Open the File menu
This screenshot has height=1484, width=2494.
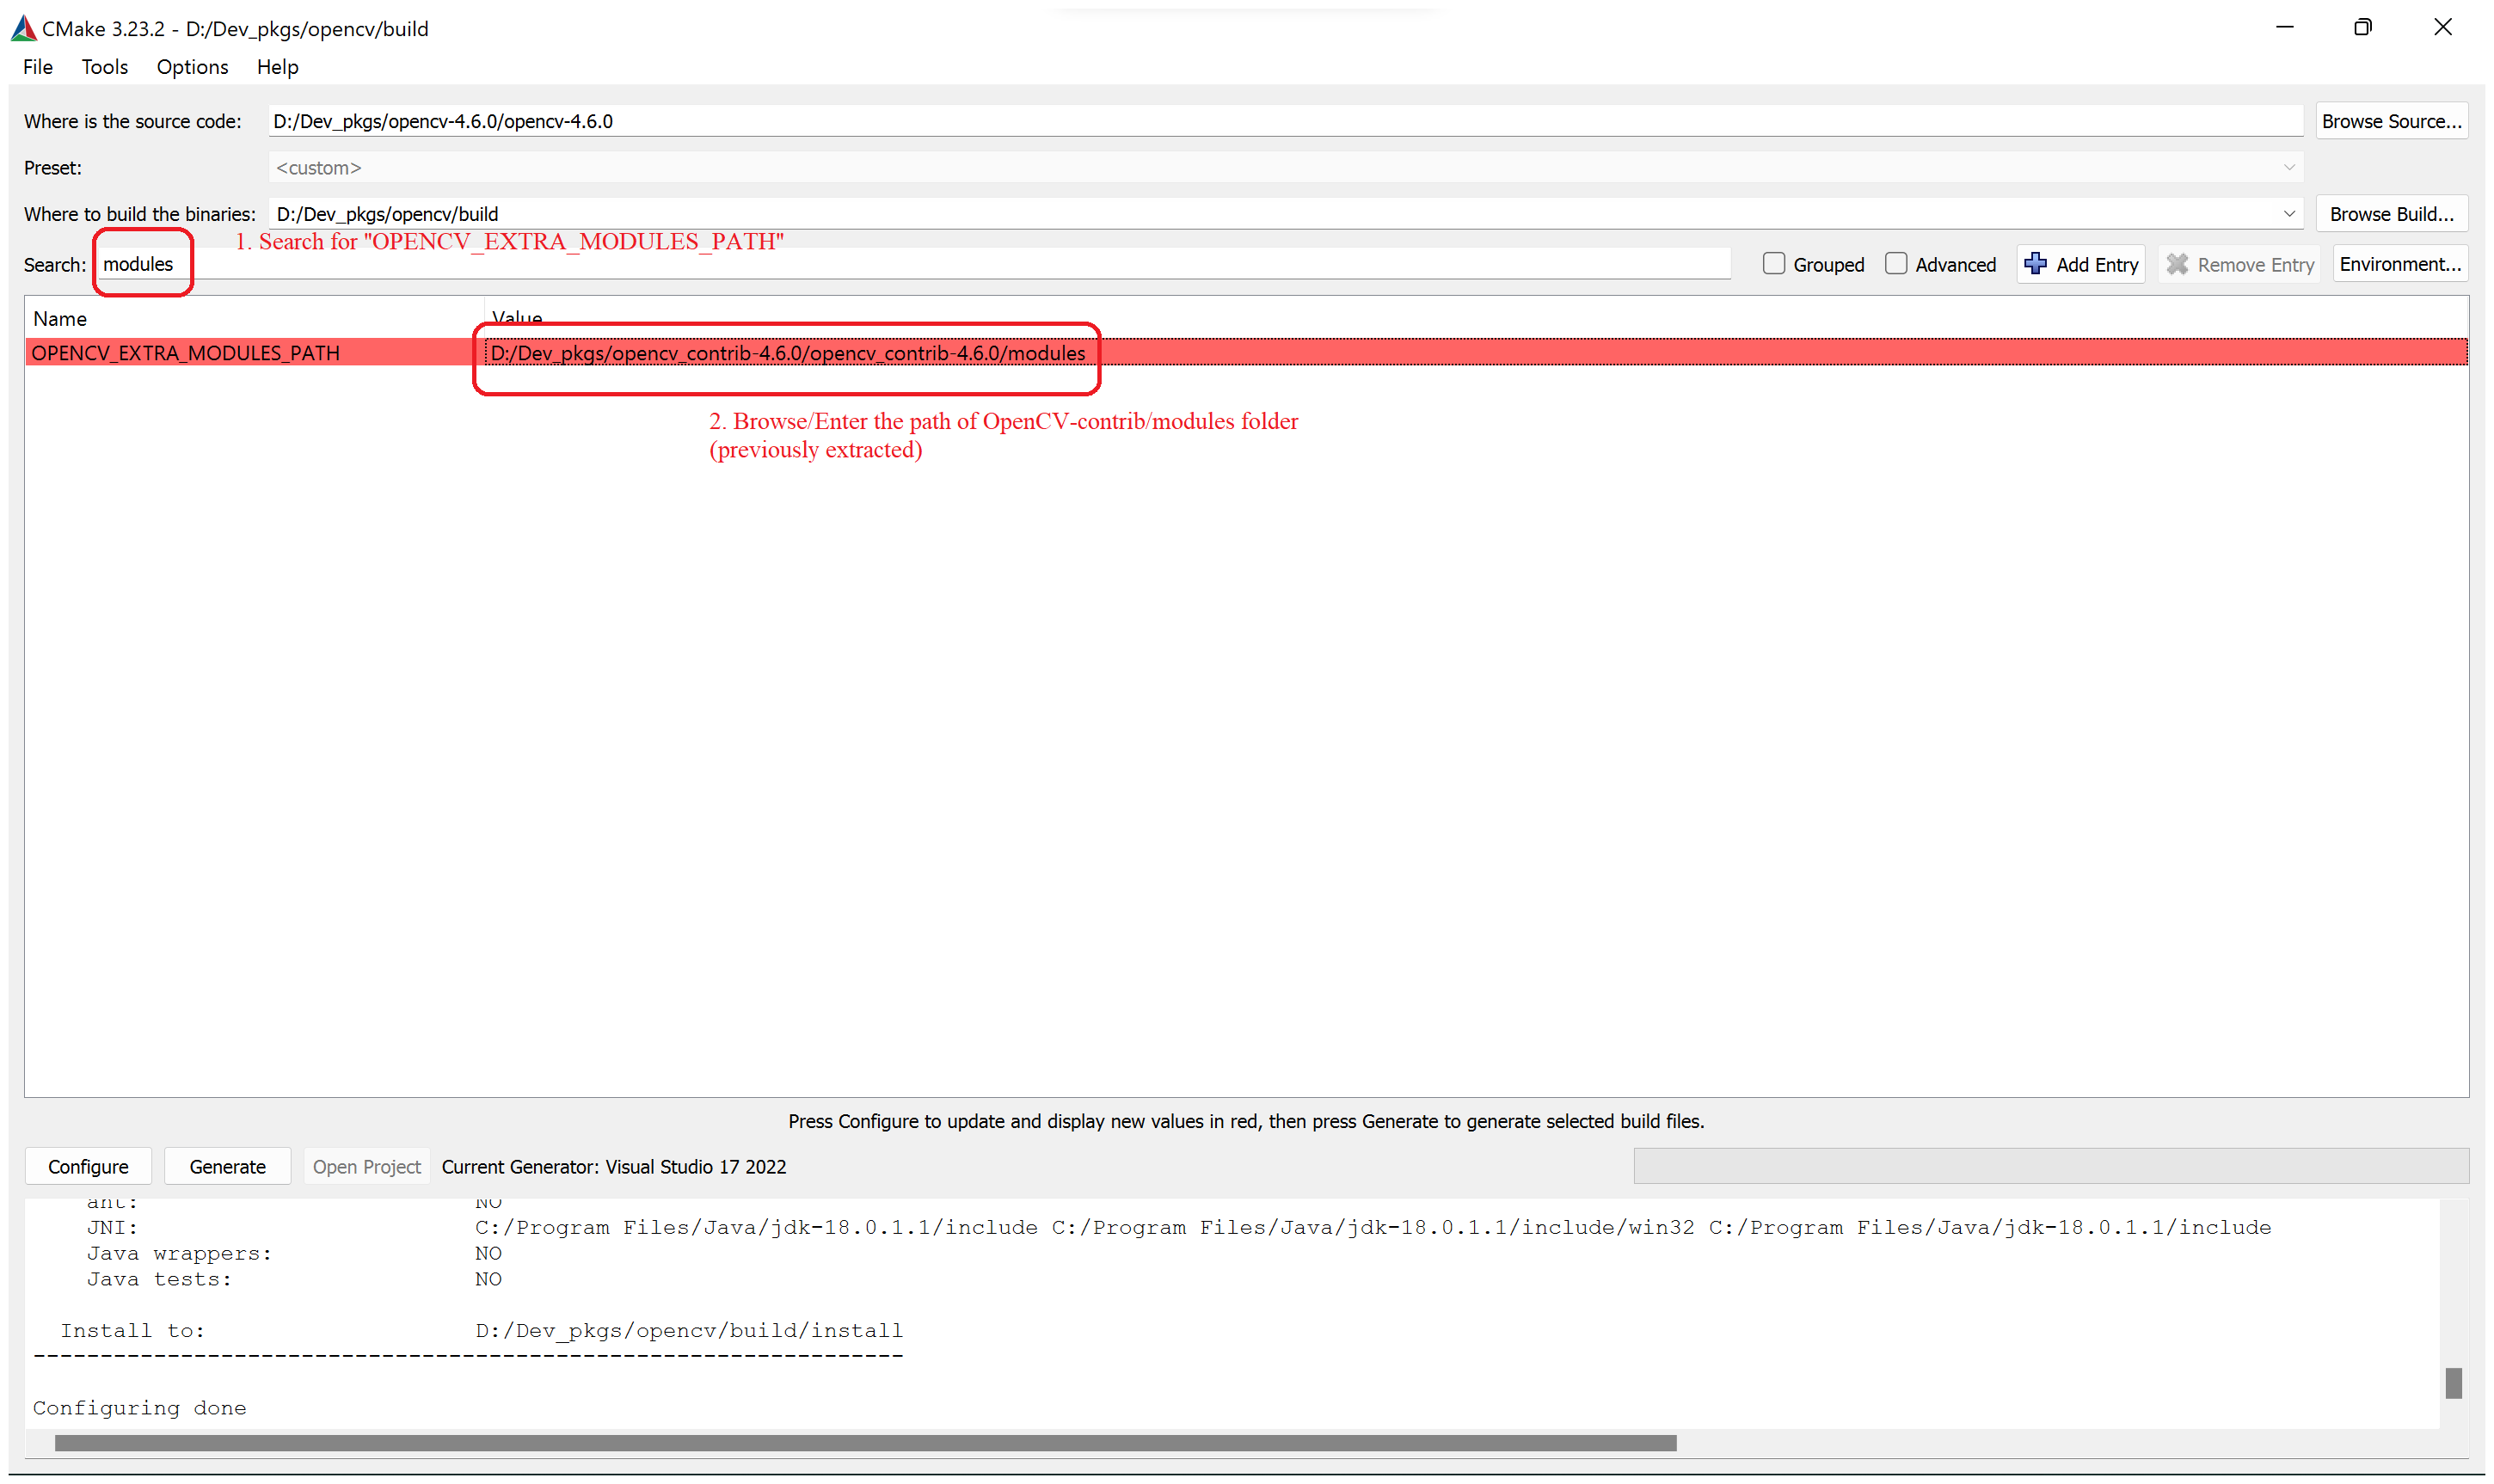tap(35, 65)
